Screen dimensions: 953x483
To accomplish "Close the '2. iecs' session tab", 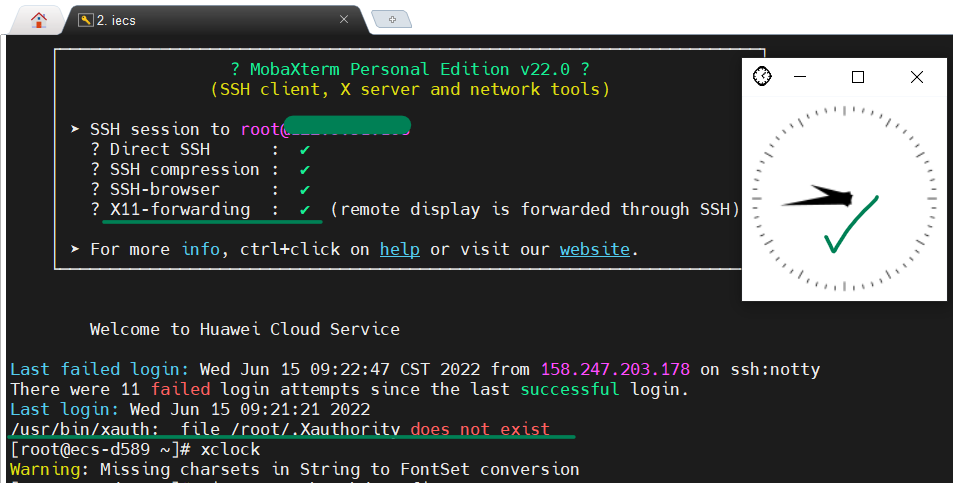I will coord(344,19).
